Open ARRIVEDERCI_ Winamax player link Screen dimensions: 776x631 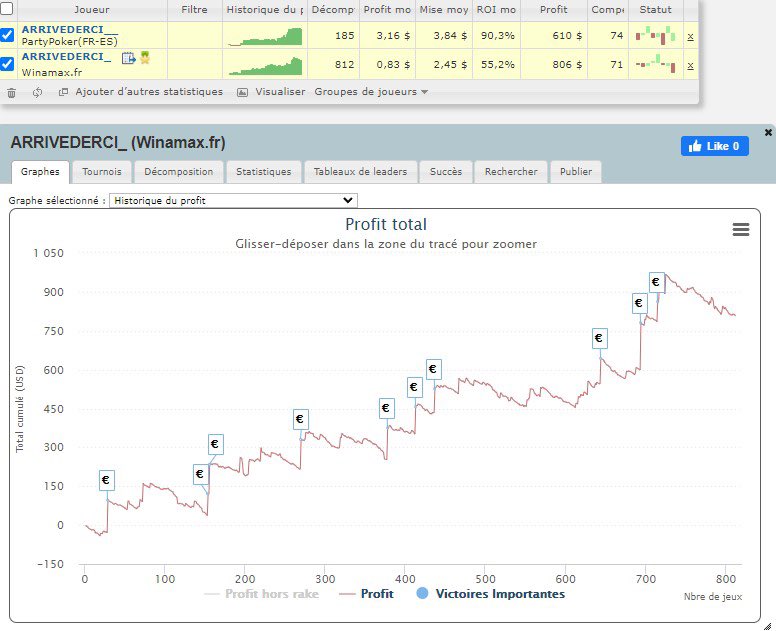(66, 56)
